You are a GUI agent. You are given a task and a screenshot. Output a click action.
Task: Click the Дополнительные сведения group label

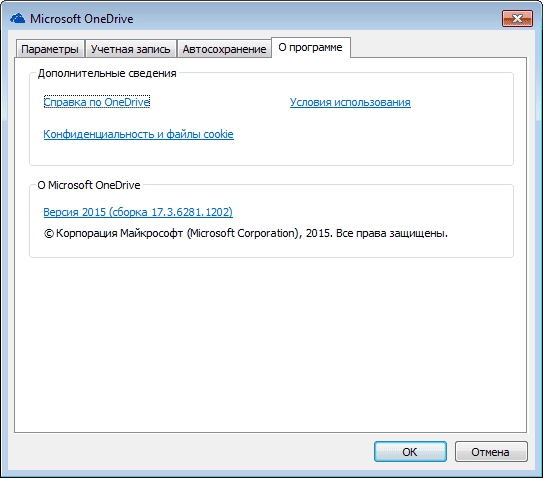(107, 73)
